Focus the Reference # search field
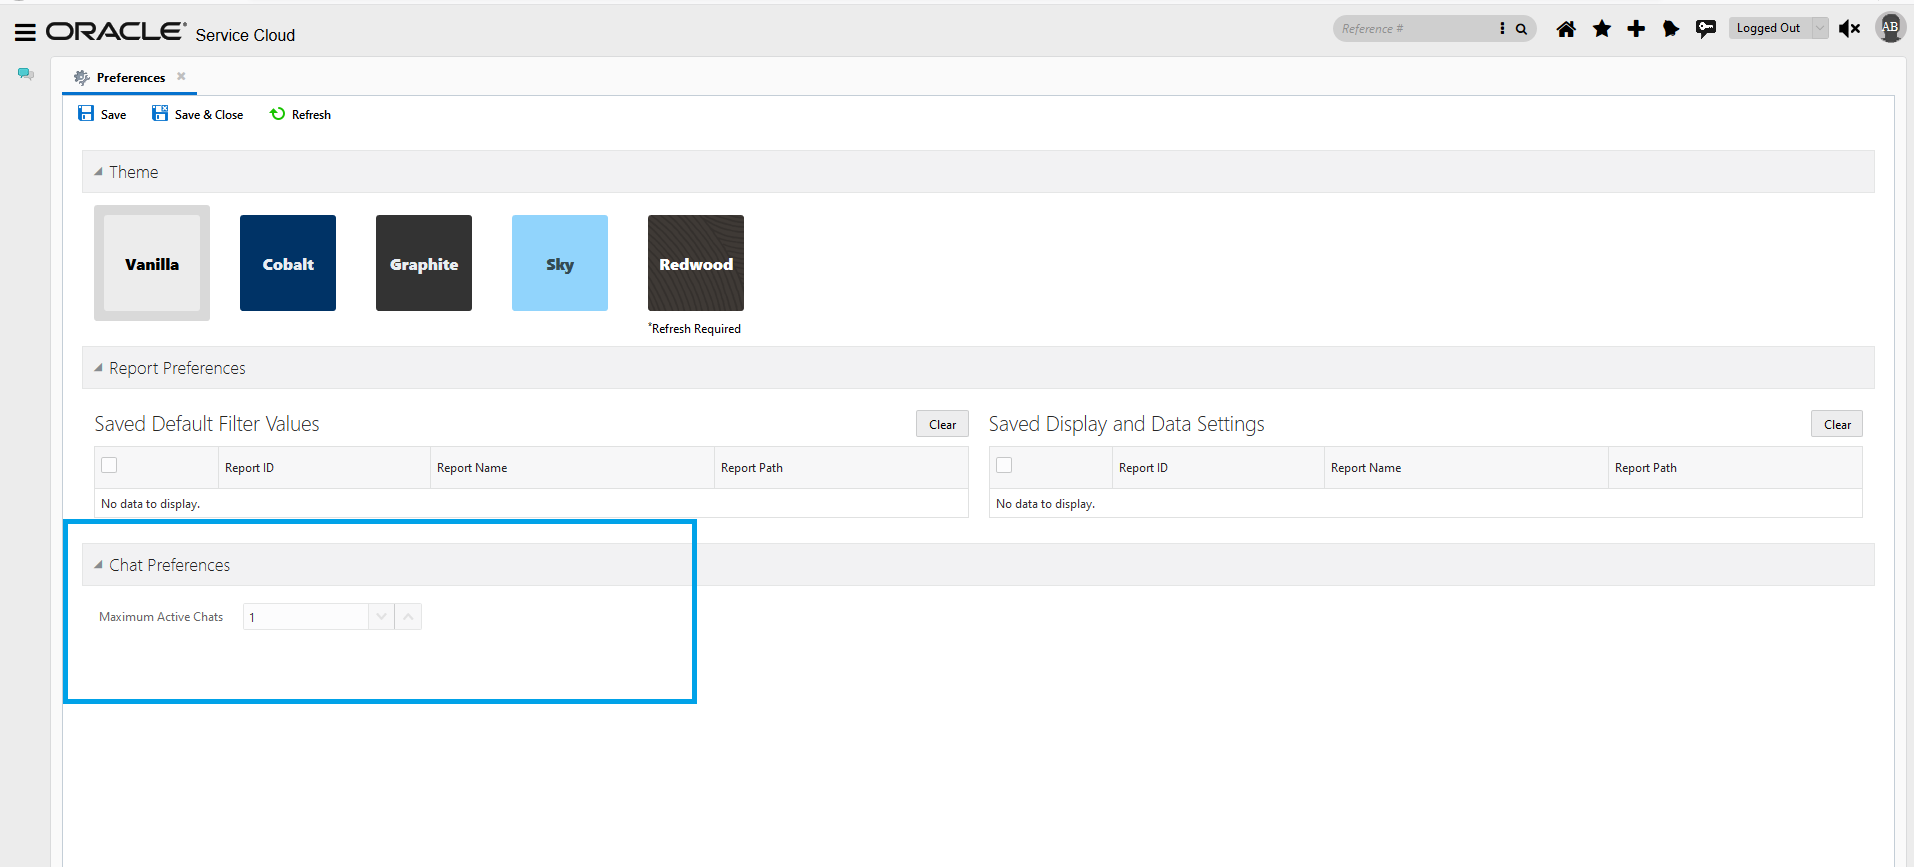The width and height of the screenshot is (1914, 867). pos(1415,28)
